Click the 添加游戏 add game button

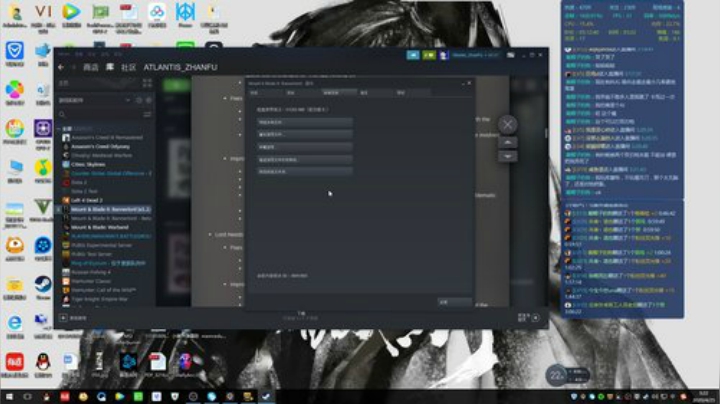click(x=73, y=318)
